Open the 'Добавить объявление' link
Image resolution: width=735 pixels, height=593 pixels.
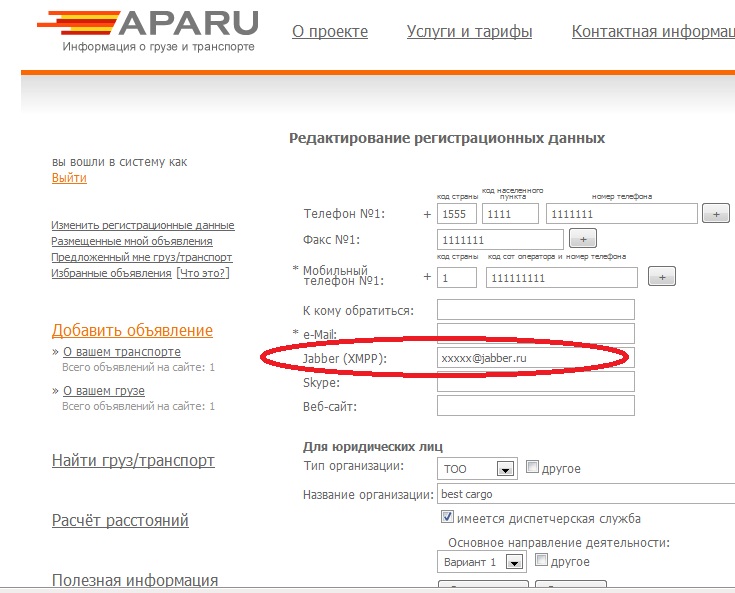(x=132, y=330)
